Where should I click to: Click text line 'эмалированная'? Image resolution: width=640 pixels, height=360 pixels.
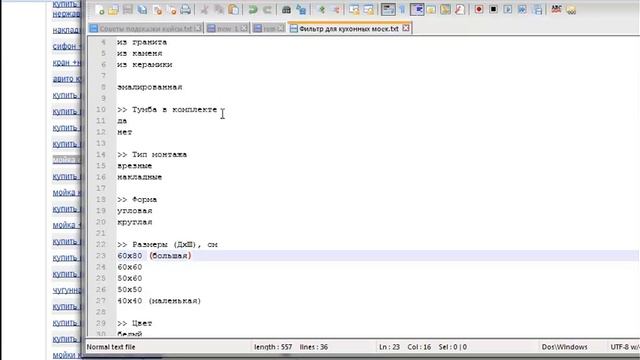pos(149,87)
